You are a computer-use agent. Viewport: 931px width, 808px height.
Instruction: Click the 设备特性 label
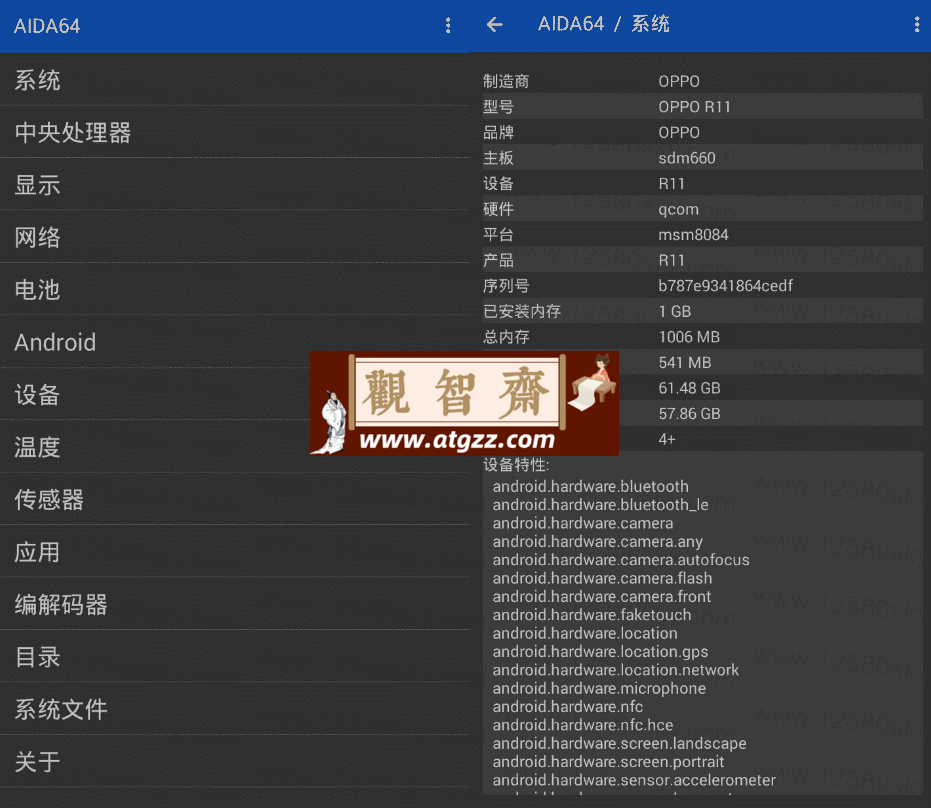coord(516,465)
